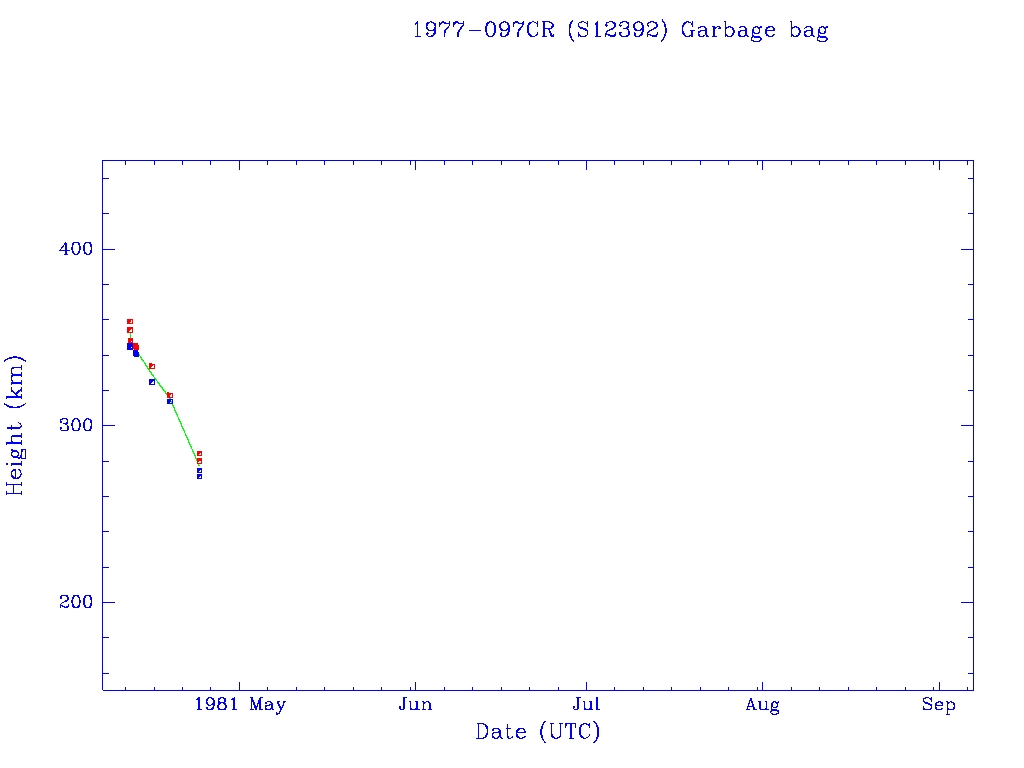Click the "1981 May" date label
The image size is (1024, 768).
(240, 705)
